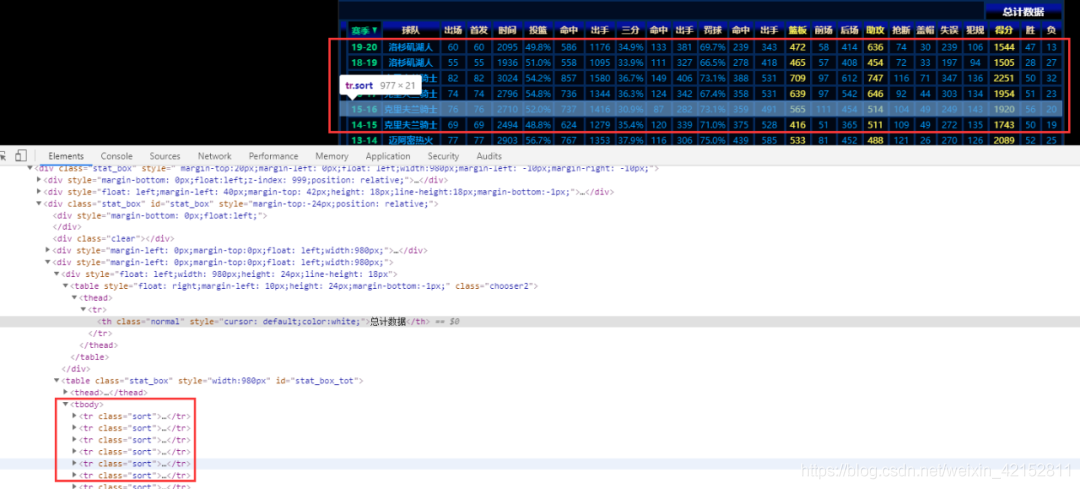This screenshot has height=489, width=1080.
Task: Click 克里夫兰骑士 in the 14-15 row
Action: coord(411,125)
